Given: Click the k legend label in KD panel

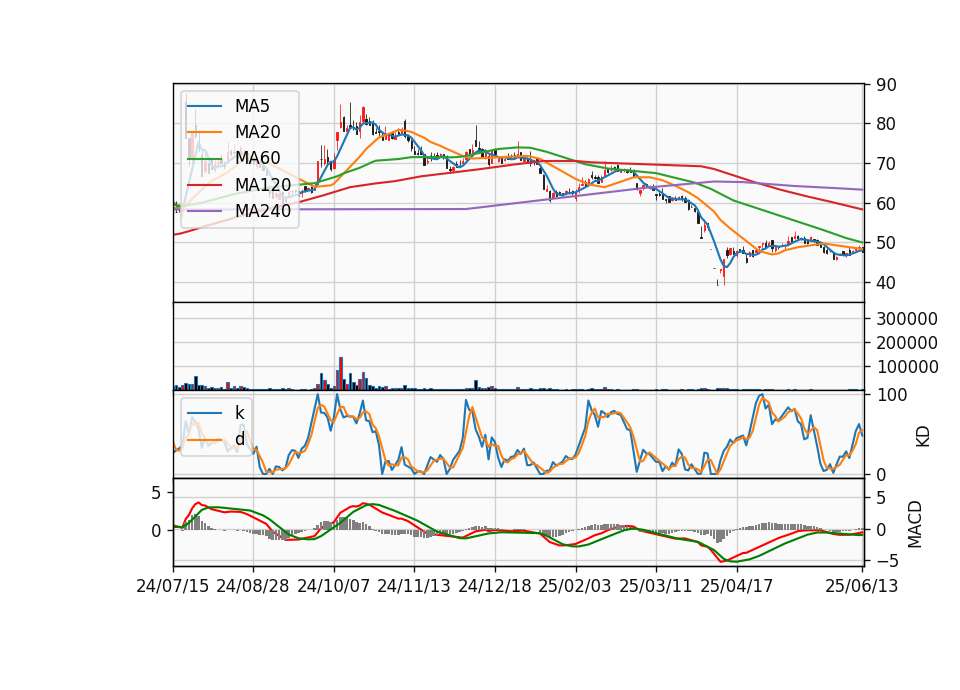Looking at the screenshot, I should click(239, 413).
